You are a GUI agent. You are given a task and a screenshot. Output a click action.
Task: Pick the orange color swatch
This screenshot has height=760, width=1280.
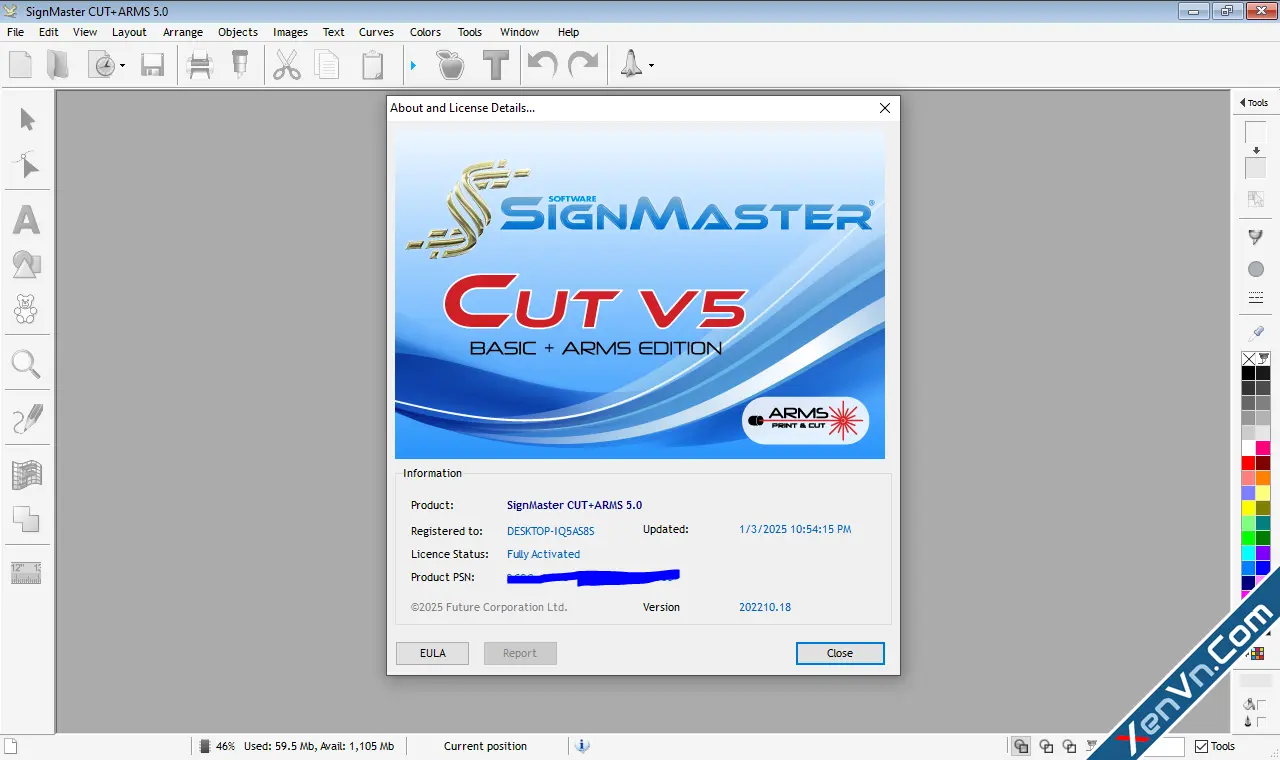(1264, 478)
